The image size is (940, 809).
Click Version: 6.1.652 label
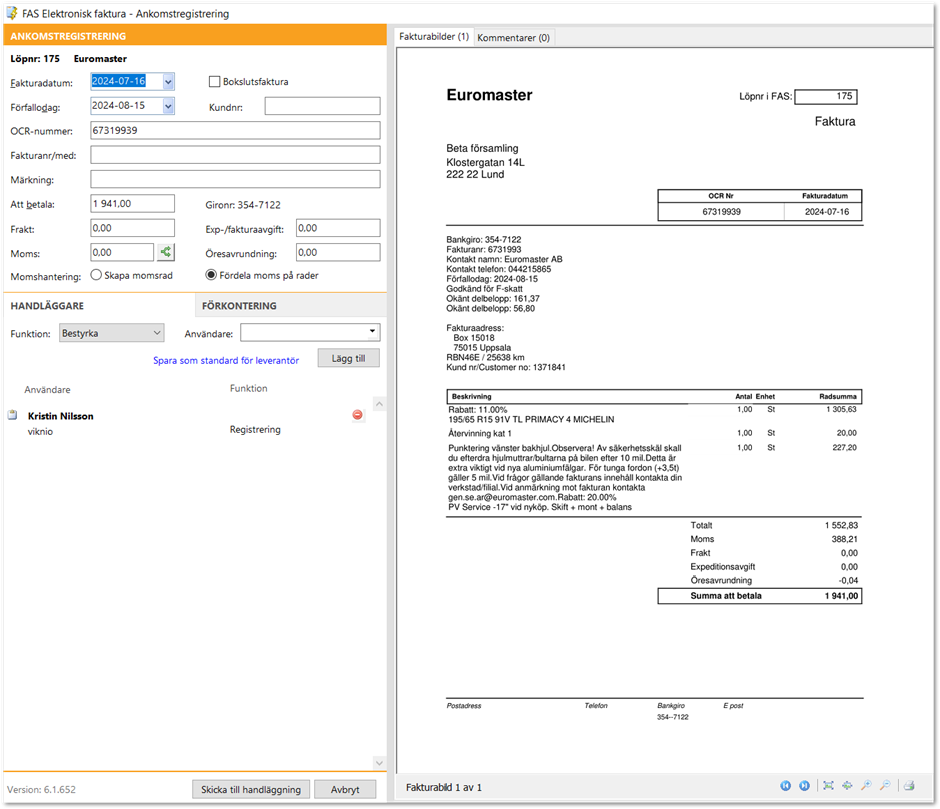tap(41, 789)
